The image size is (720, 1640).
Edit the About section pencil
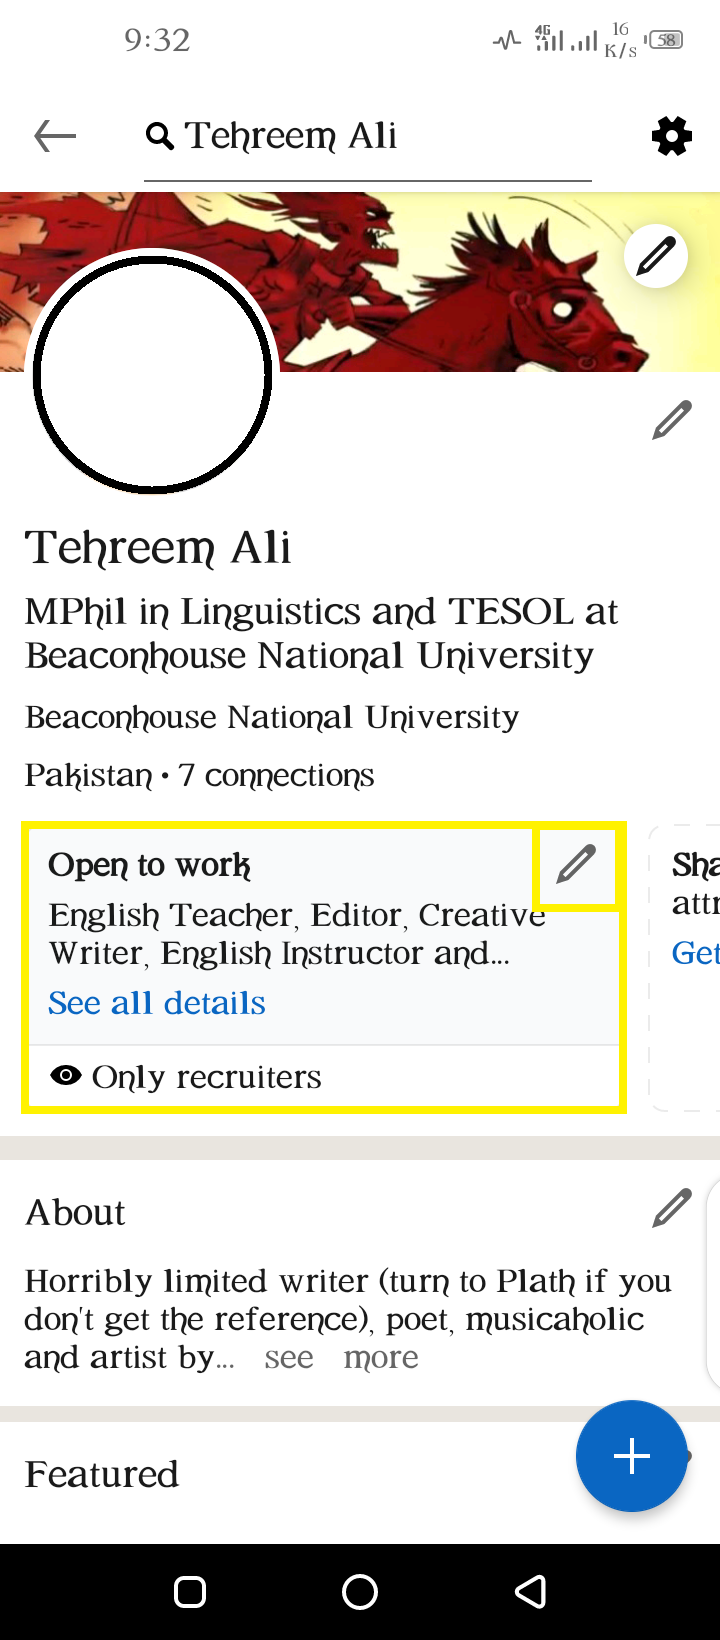(672, 1208)
